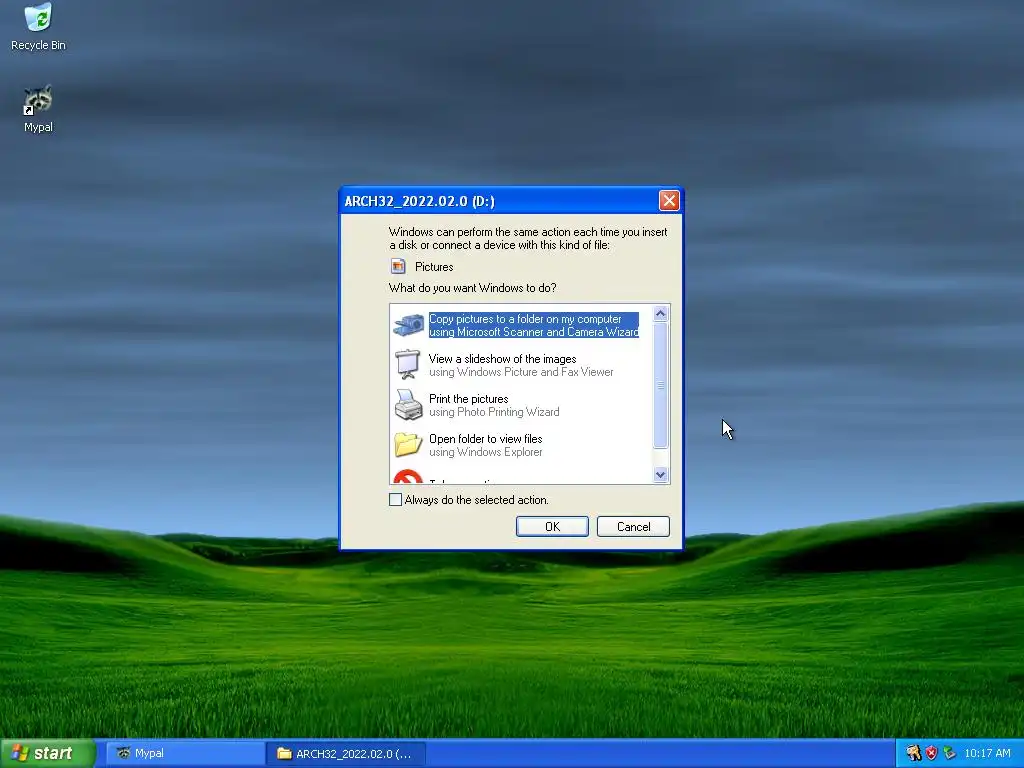Click the 10:17 AM clock
Screen dimensions: 1024x768
[987, 753]
